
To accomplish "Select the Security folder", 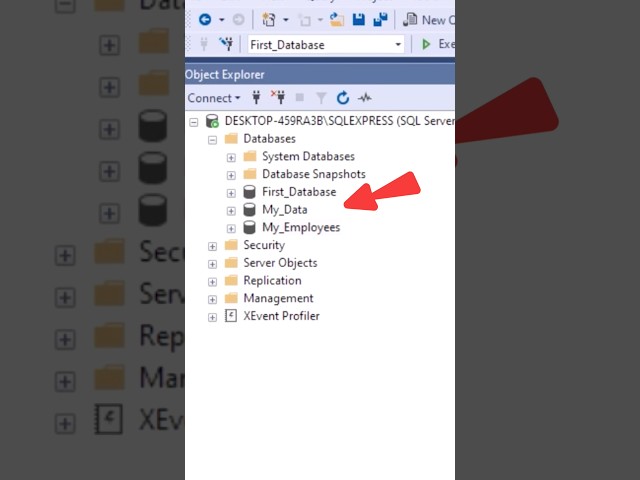I will click(264, 245).
